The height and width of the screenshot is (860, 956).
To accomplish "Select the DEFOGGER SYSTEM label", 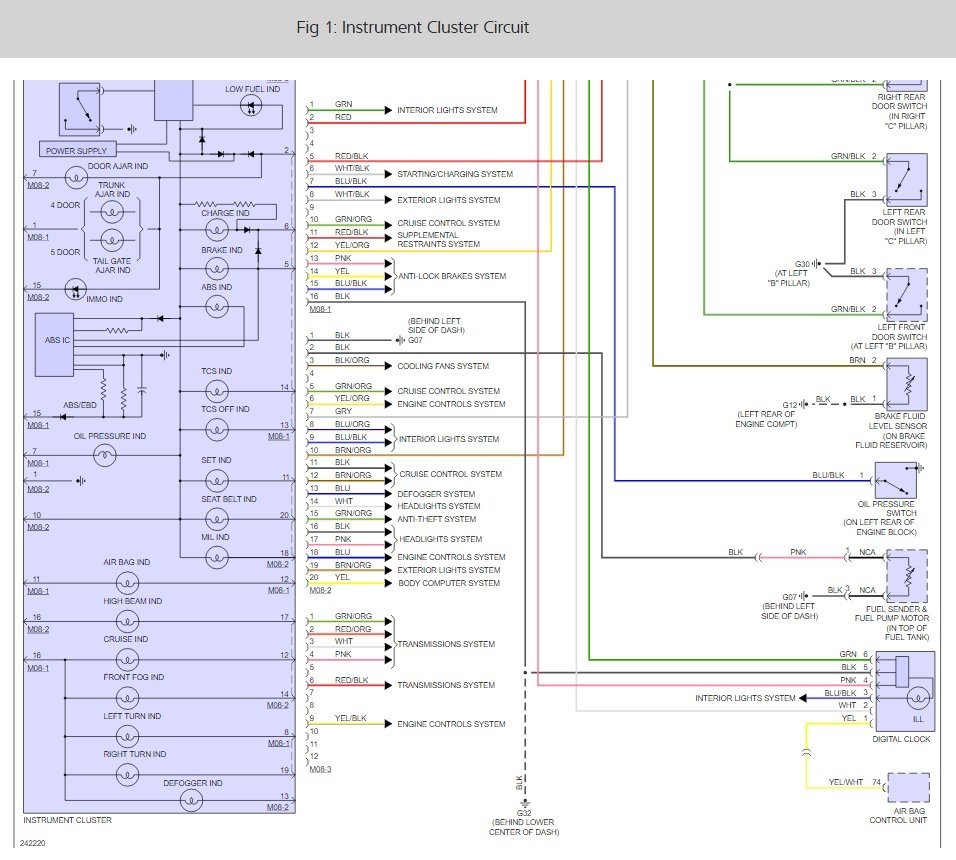I will click(436, 494).
